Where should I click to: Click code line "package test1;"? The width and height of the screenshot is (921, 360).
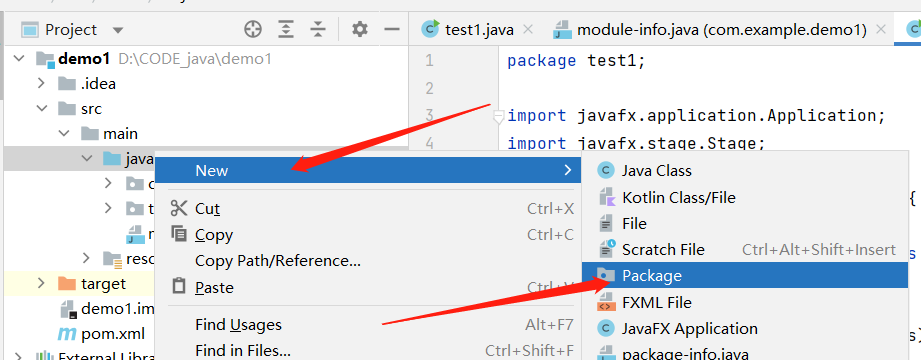tap(576, 60)
